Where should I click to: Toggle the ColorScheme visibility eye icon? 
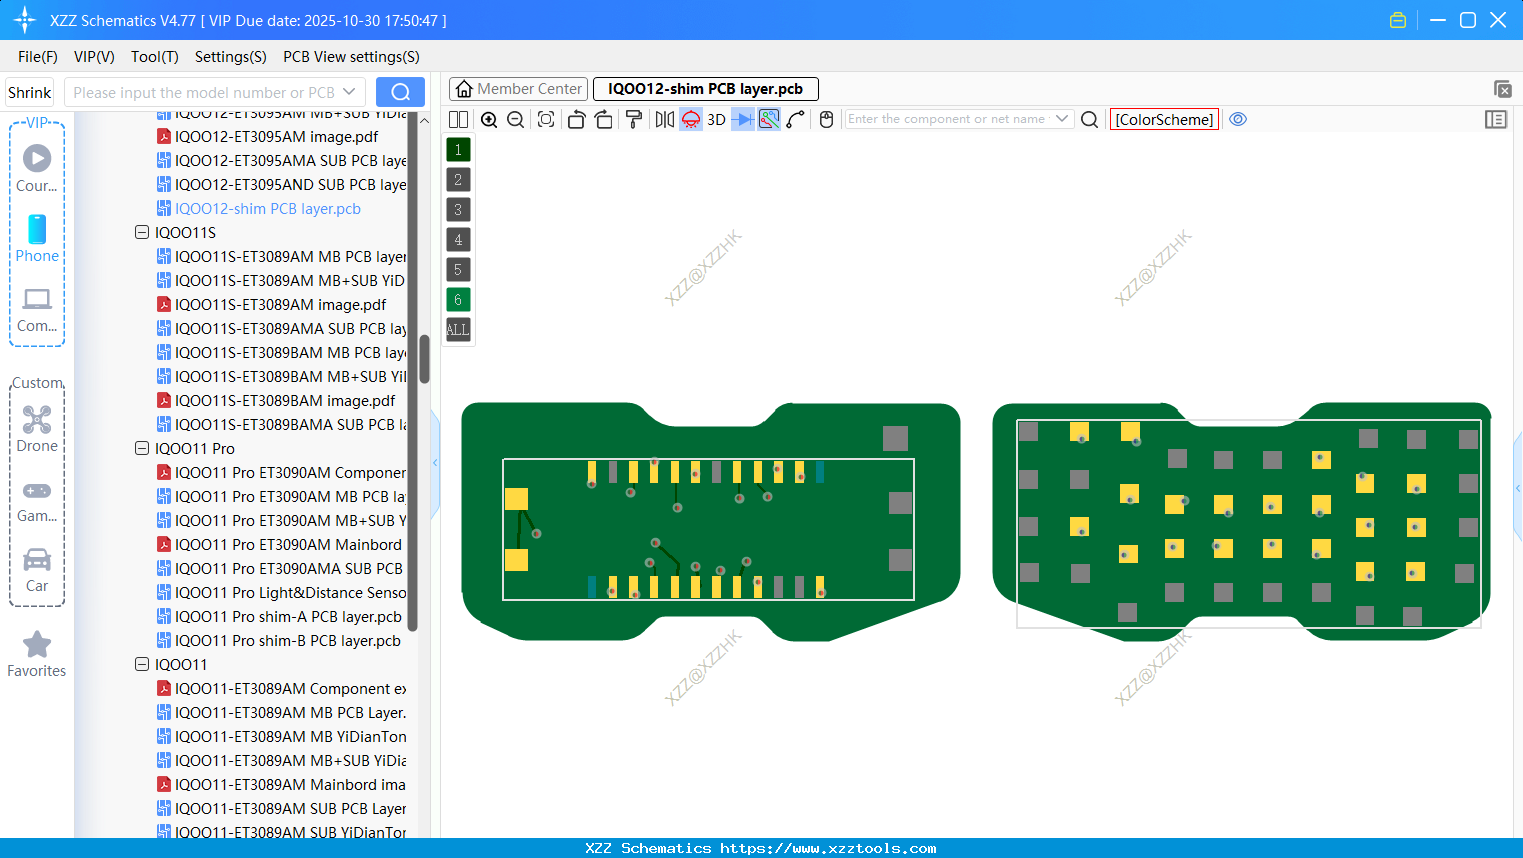pos(1238,119)
